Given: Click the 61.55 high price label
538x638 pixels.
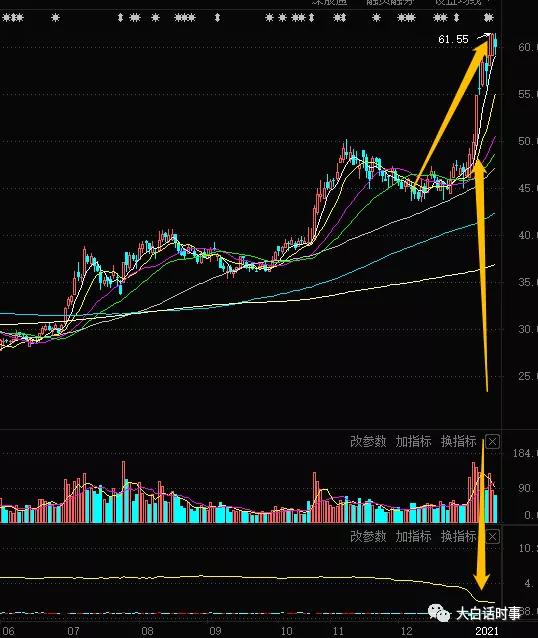Looking at the screenshot, I should click(453, 39).
